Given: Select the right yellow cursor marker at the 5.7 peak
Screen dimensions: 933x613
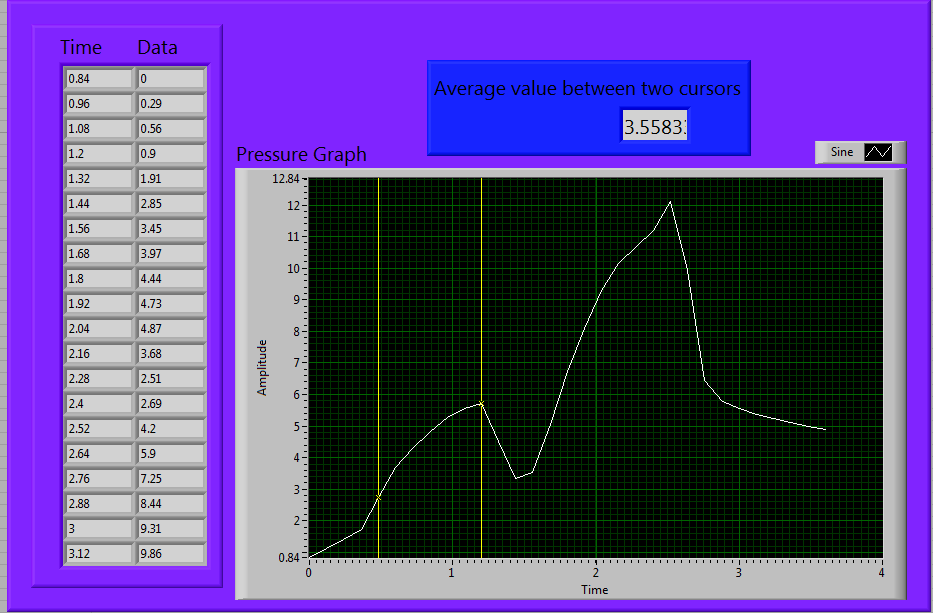Looking at the screenshot, I should 481,404.
